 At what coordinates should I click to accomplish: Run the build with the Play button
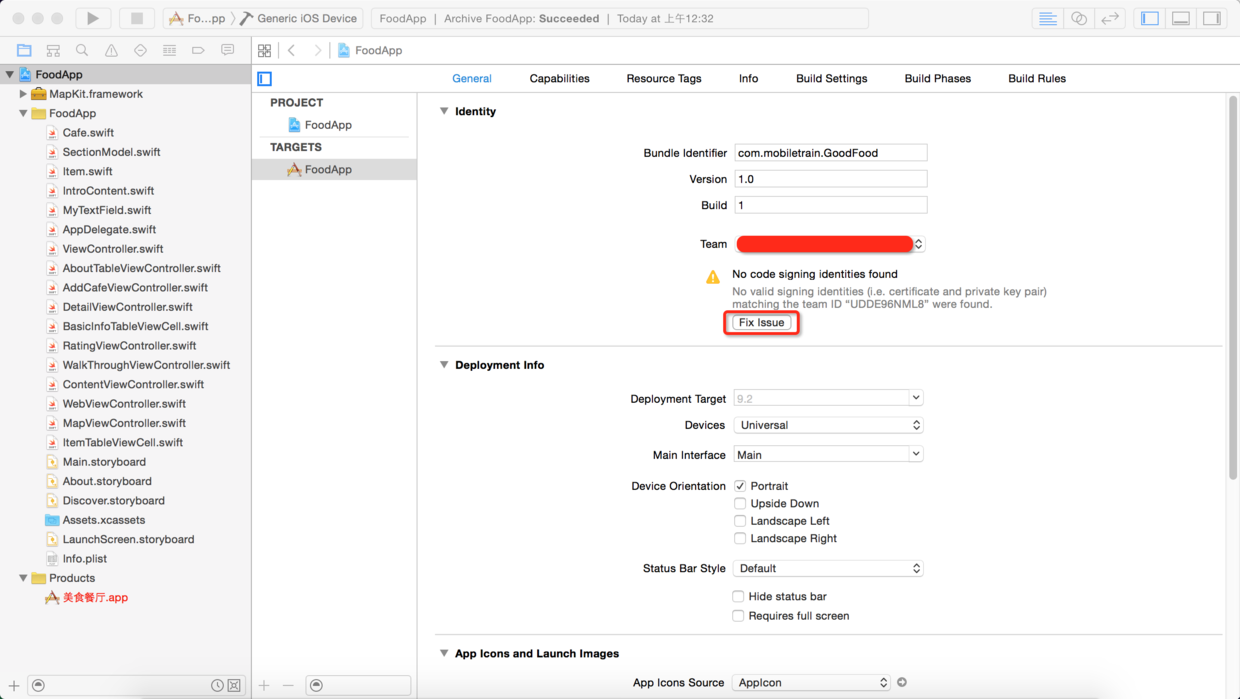point(93,18)
